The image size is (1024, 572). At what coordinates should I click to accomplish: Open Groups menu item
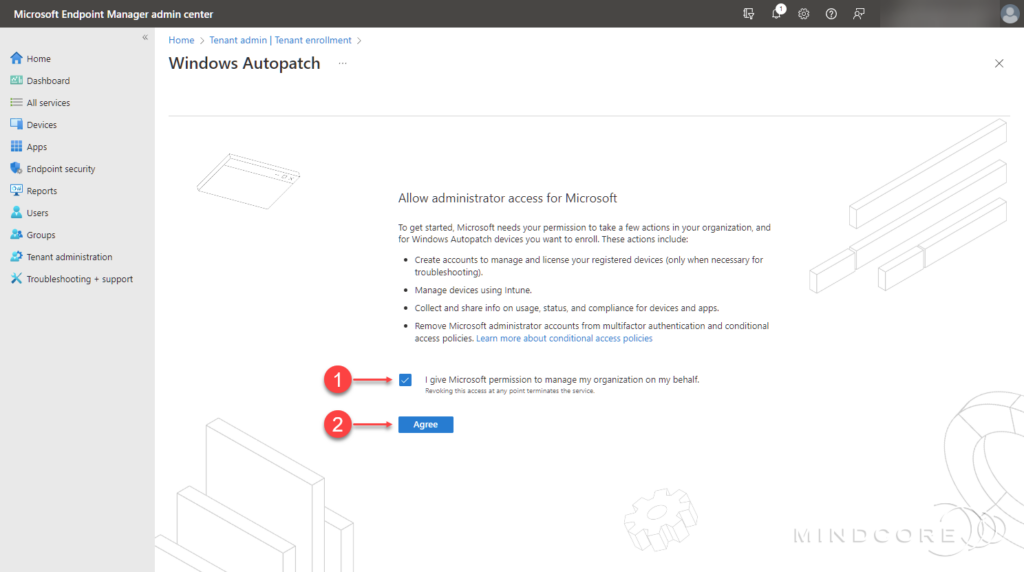tap(40, 235)
